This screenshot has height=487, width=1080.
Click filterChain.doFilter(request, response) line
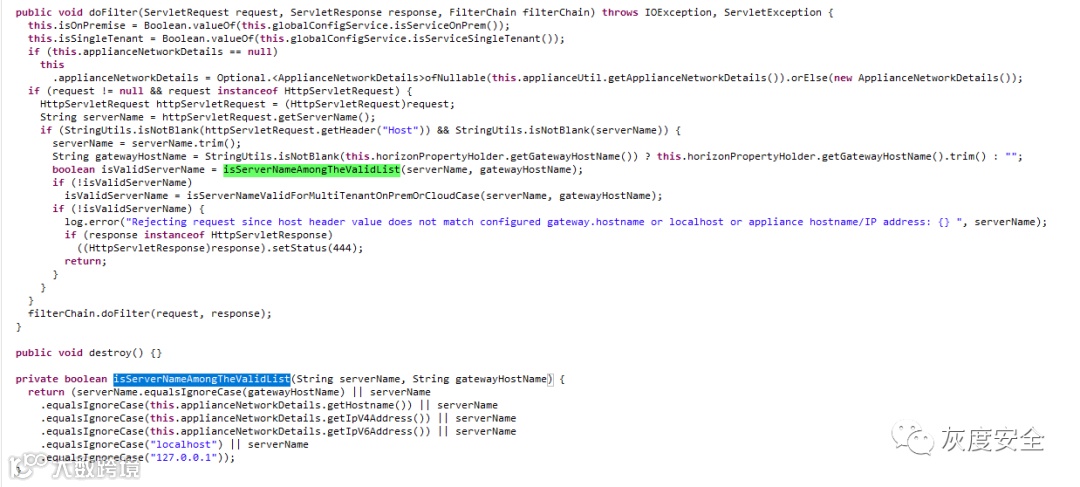click(149, 313)
